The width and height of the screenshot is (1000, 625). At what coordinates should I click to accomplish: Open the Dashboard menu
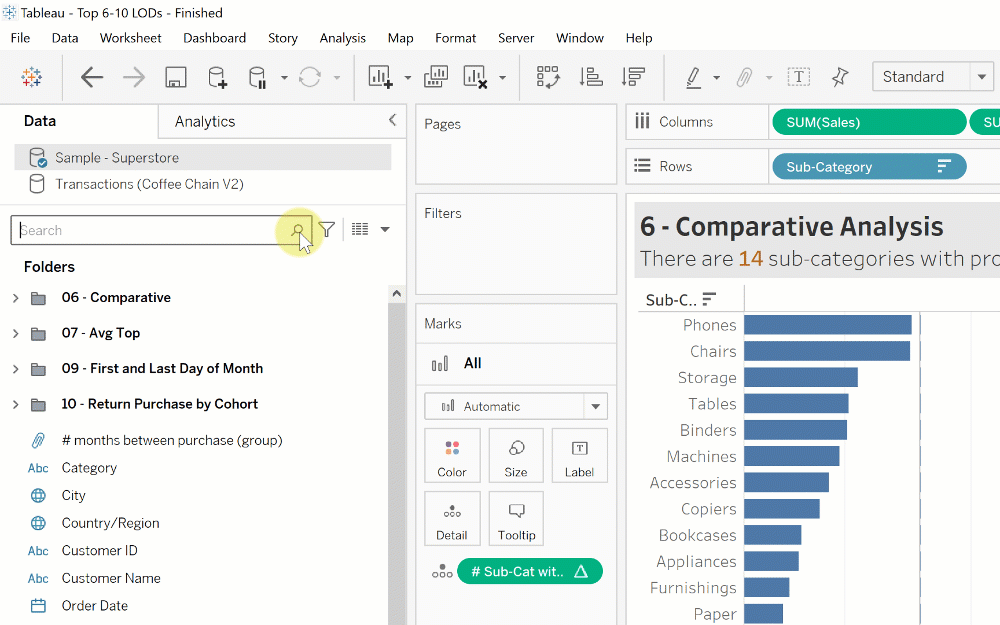pyautogui.click(x=214, y=38)
